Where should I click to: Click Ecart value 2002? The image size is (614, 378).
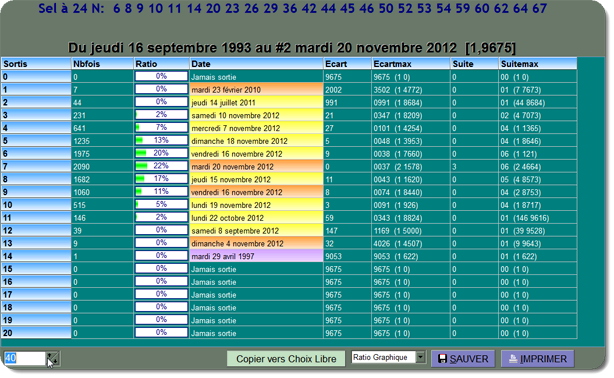coord(333,90)
